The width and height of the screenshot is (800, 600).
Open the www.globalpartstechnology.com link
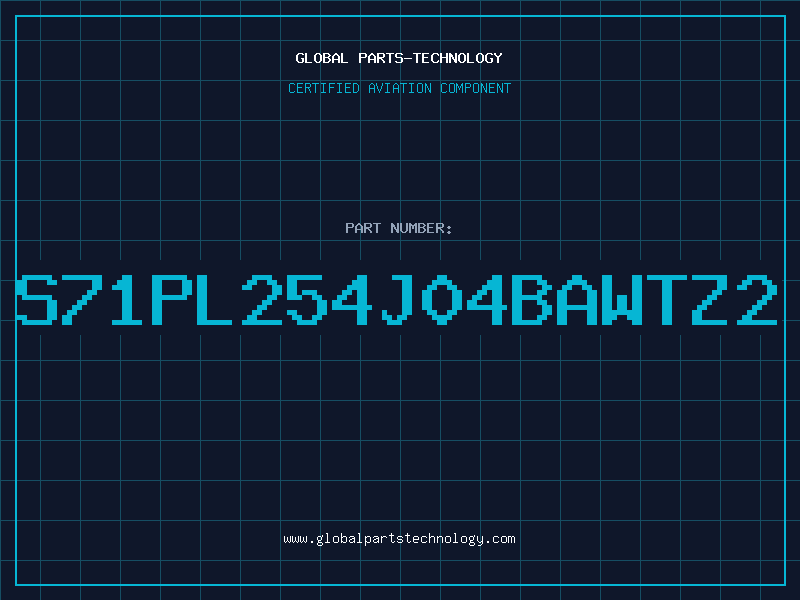click(399, 539)
